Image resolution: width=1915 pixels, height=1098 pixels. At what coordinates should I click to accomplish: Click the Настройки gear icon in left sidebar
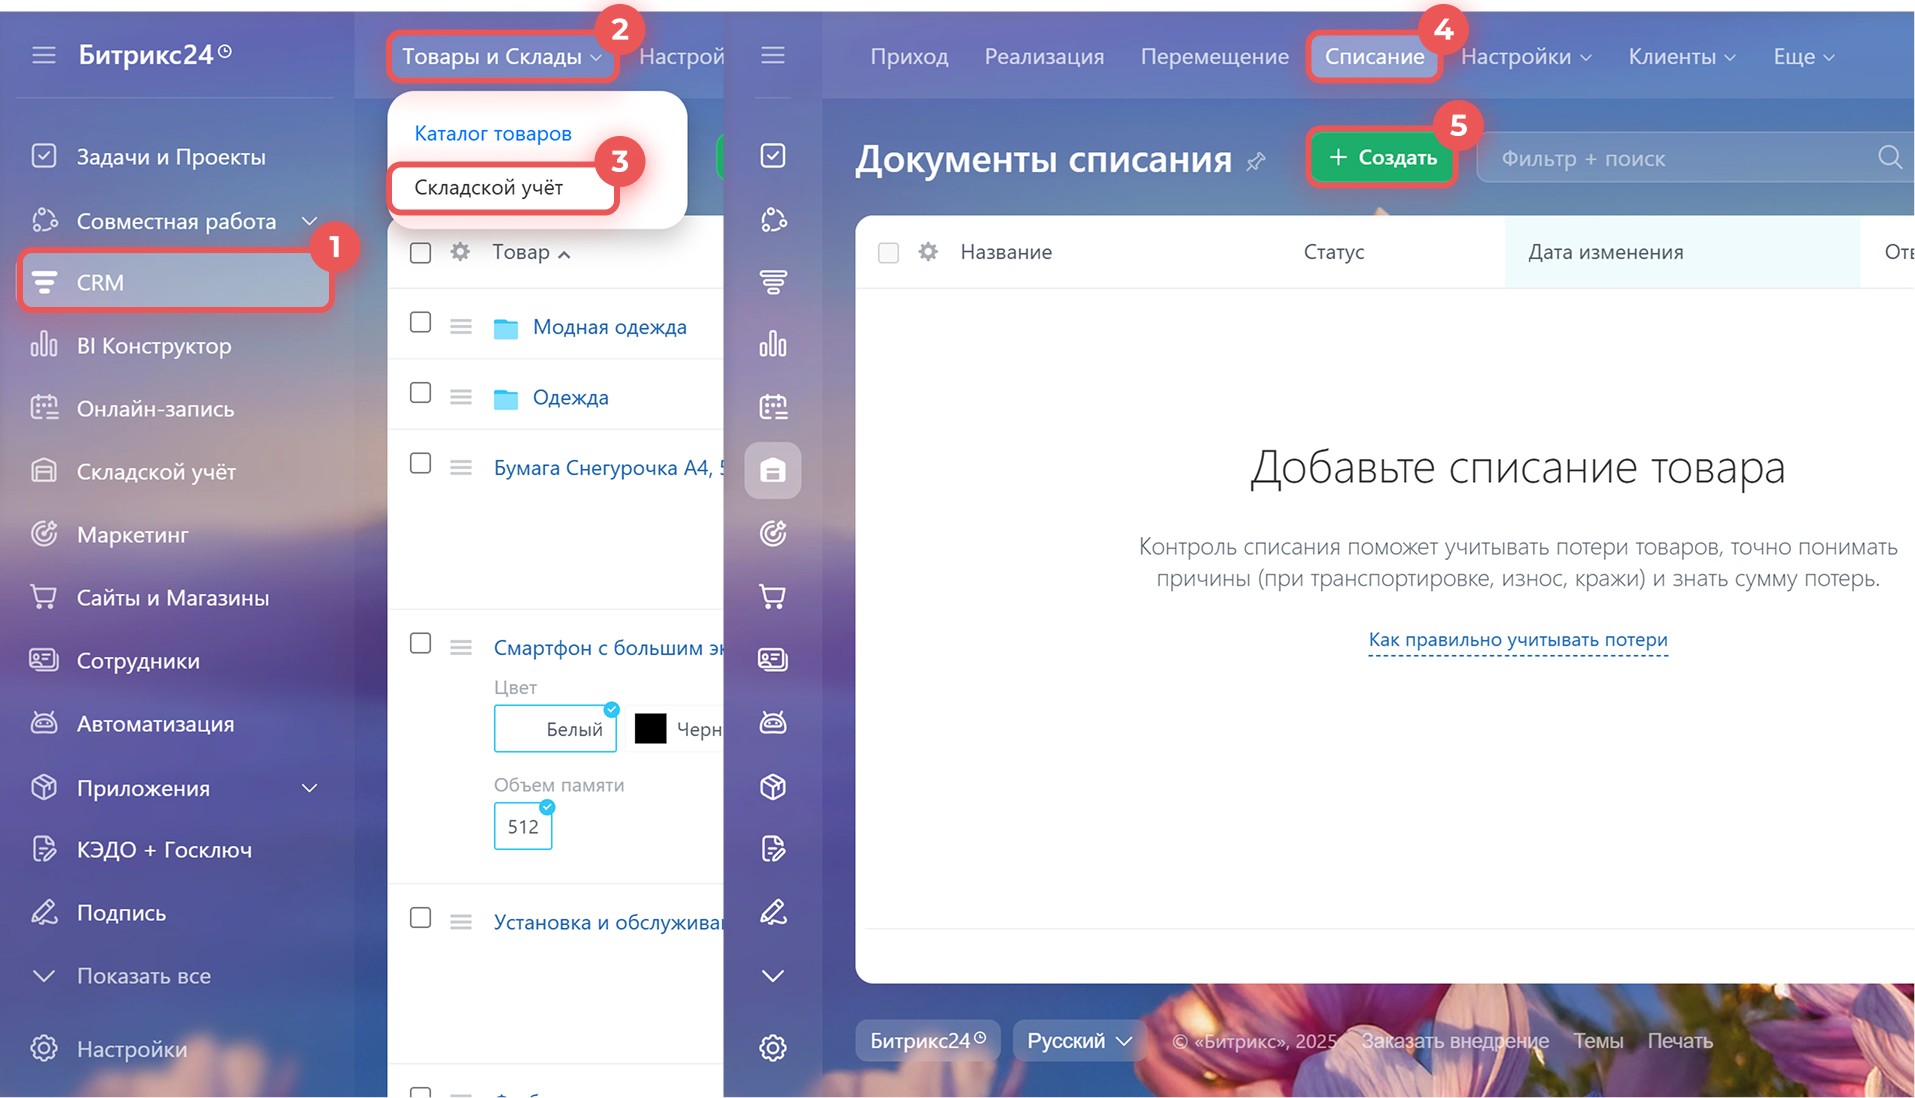44,1048
